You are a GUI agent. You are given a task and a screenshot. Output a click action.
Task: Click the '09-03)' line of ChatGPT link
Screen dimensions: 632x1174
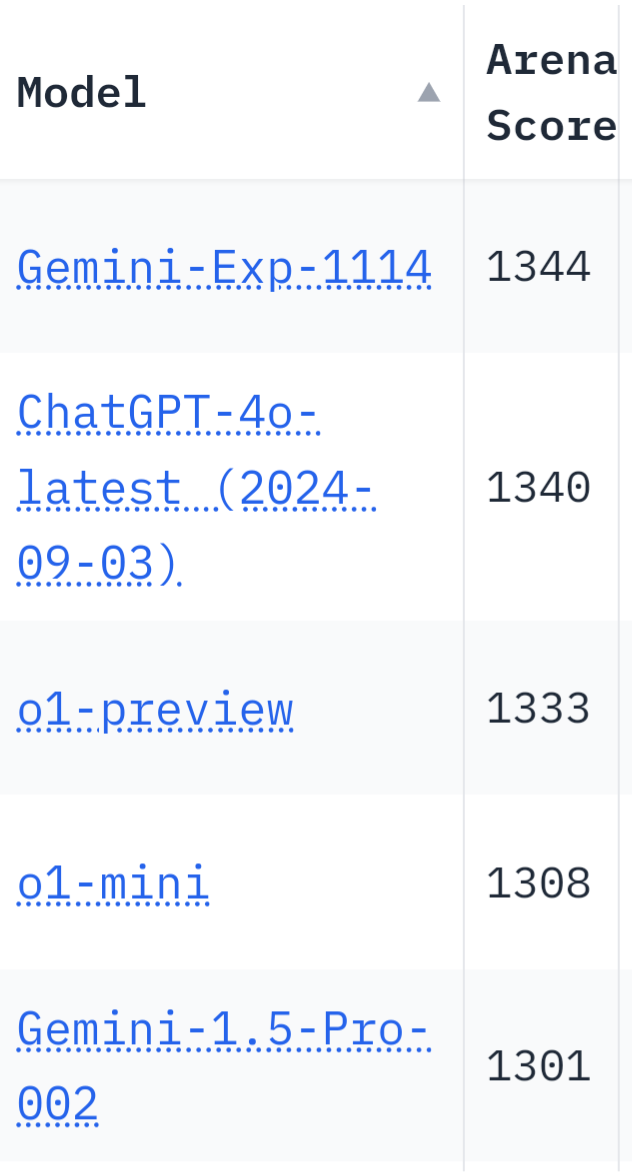point(97,564)
